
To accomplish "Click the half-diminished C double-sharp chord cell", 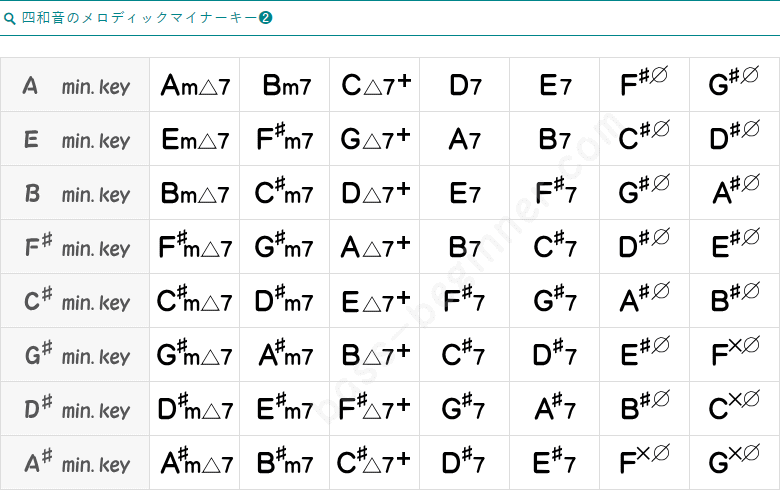I will 734,409.
